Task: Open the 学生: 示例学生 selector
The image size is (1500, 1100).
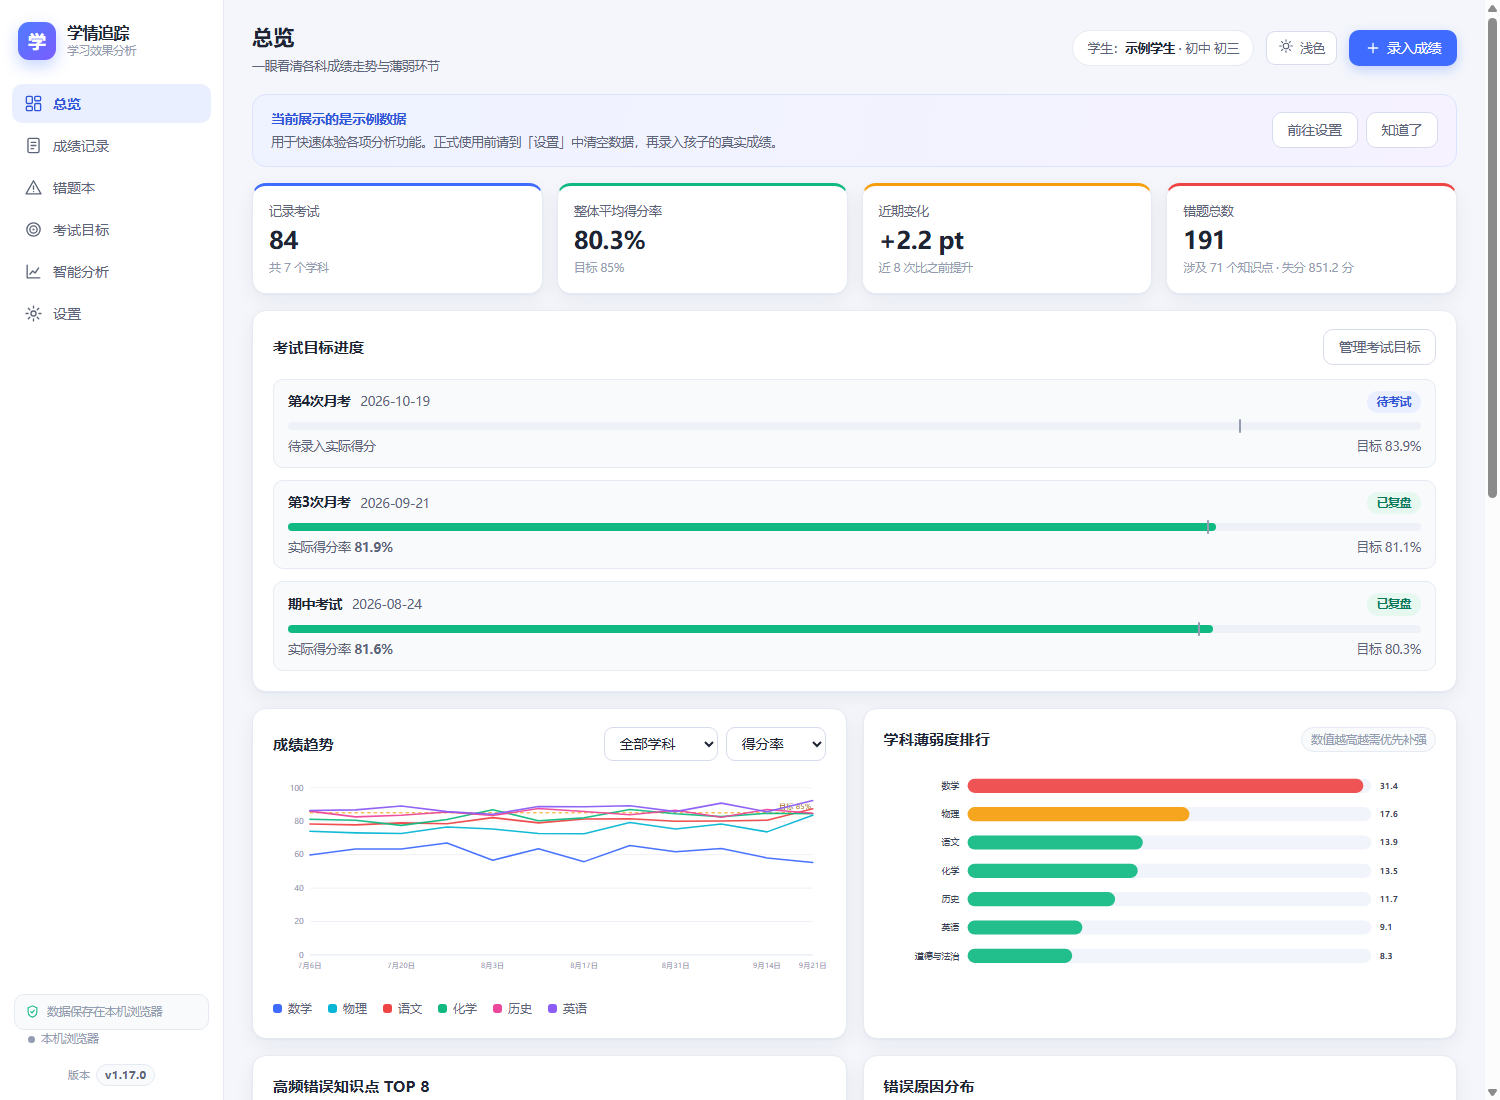Action: 1163,48
